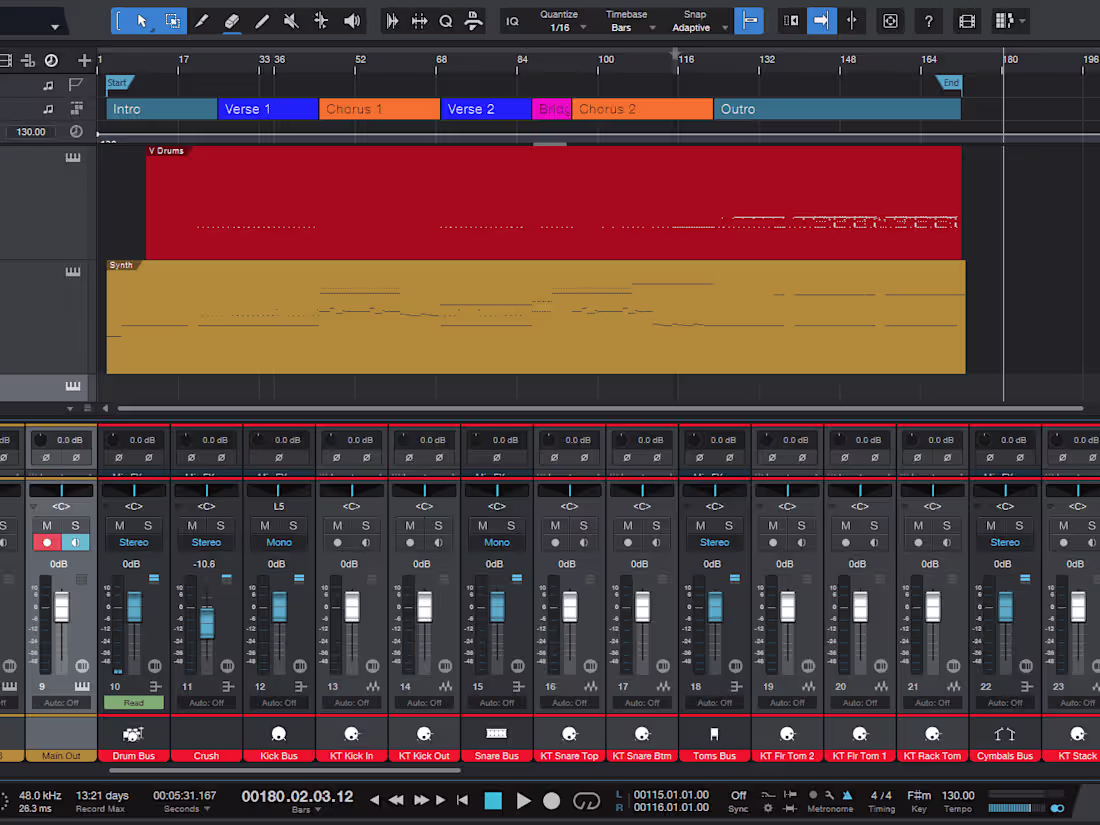Toggle the Metronome icon
The height and width of the screenshot is (825, 1100).
pos(847,796)
